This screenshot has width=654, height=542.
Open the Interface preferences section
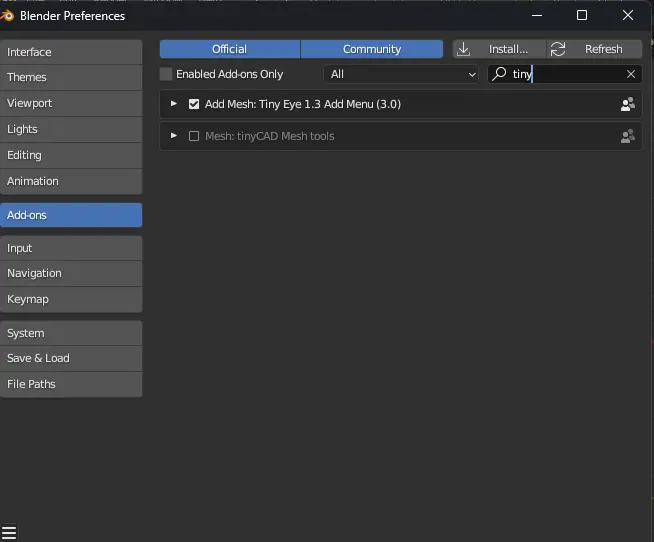coord(71,52)
